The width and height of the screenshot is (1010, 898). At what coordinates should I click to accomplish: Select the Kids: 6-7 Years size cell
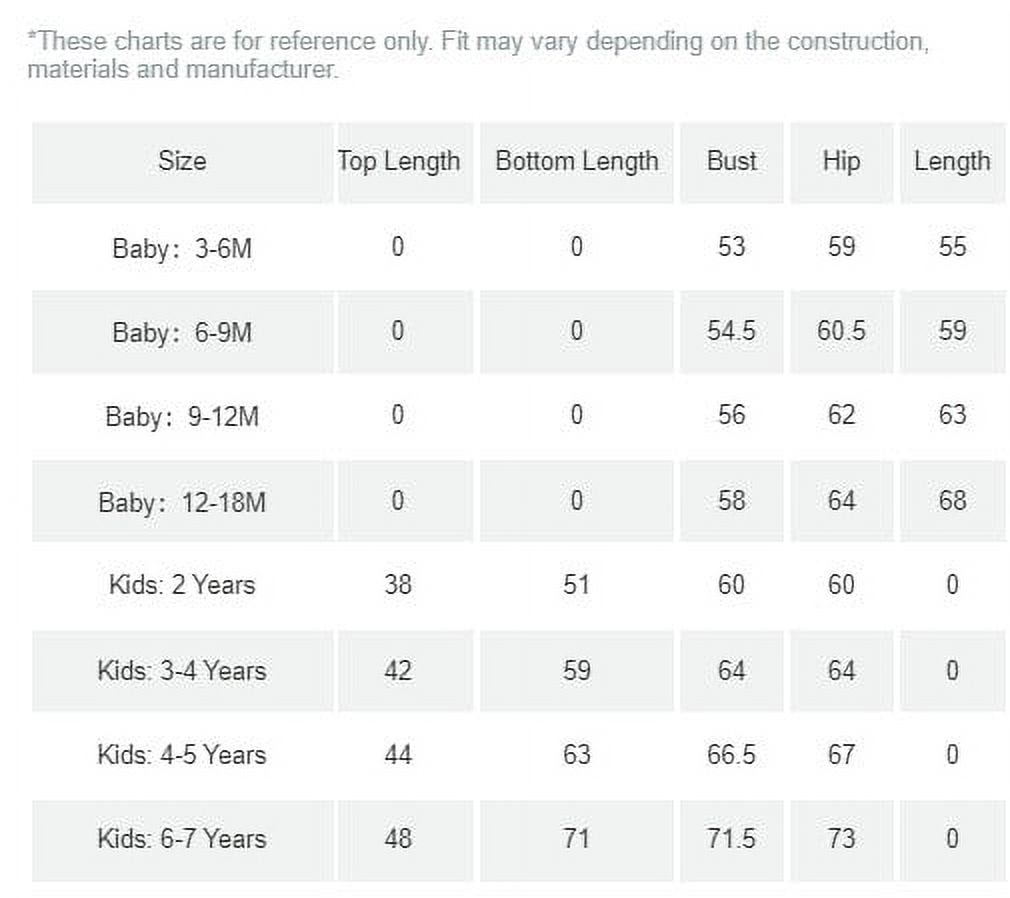click(182, 839)
